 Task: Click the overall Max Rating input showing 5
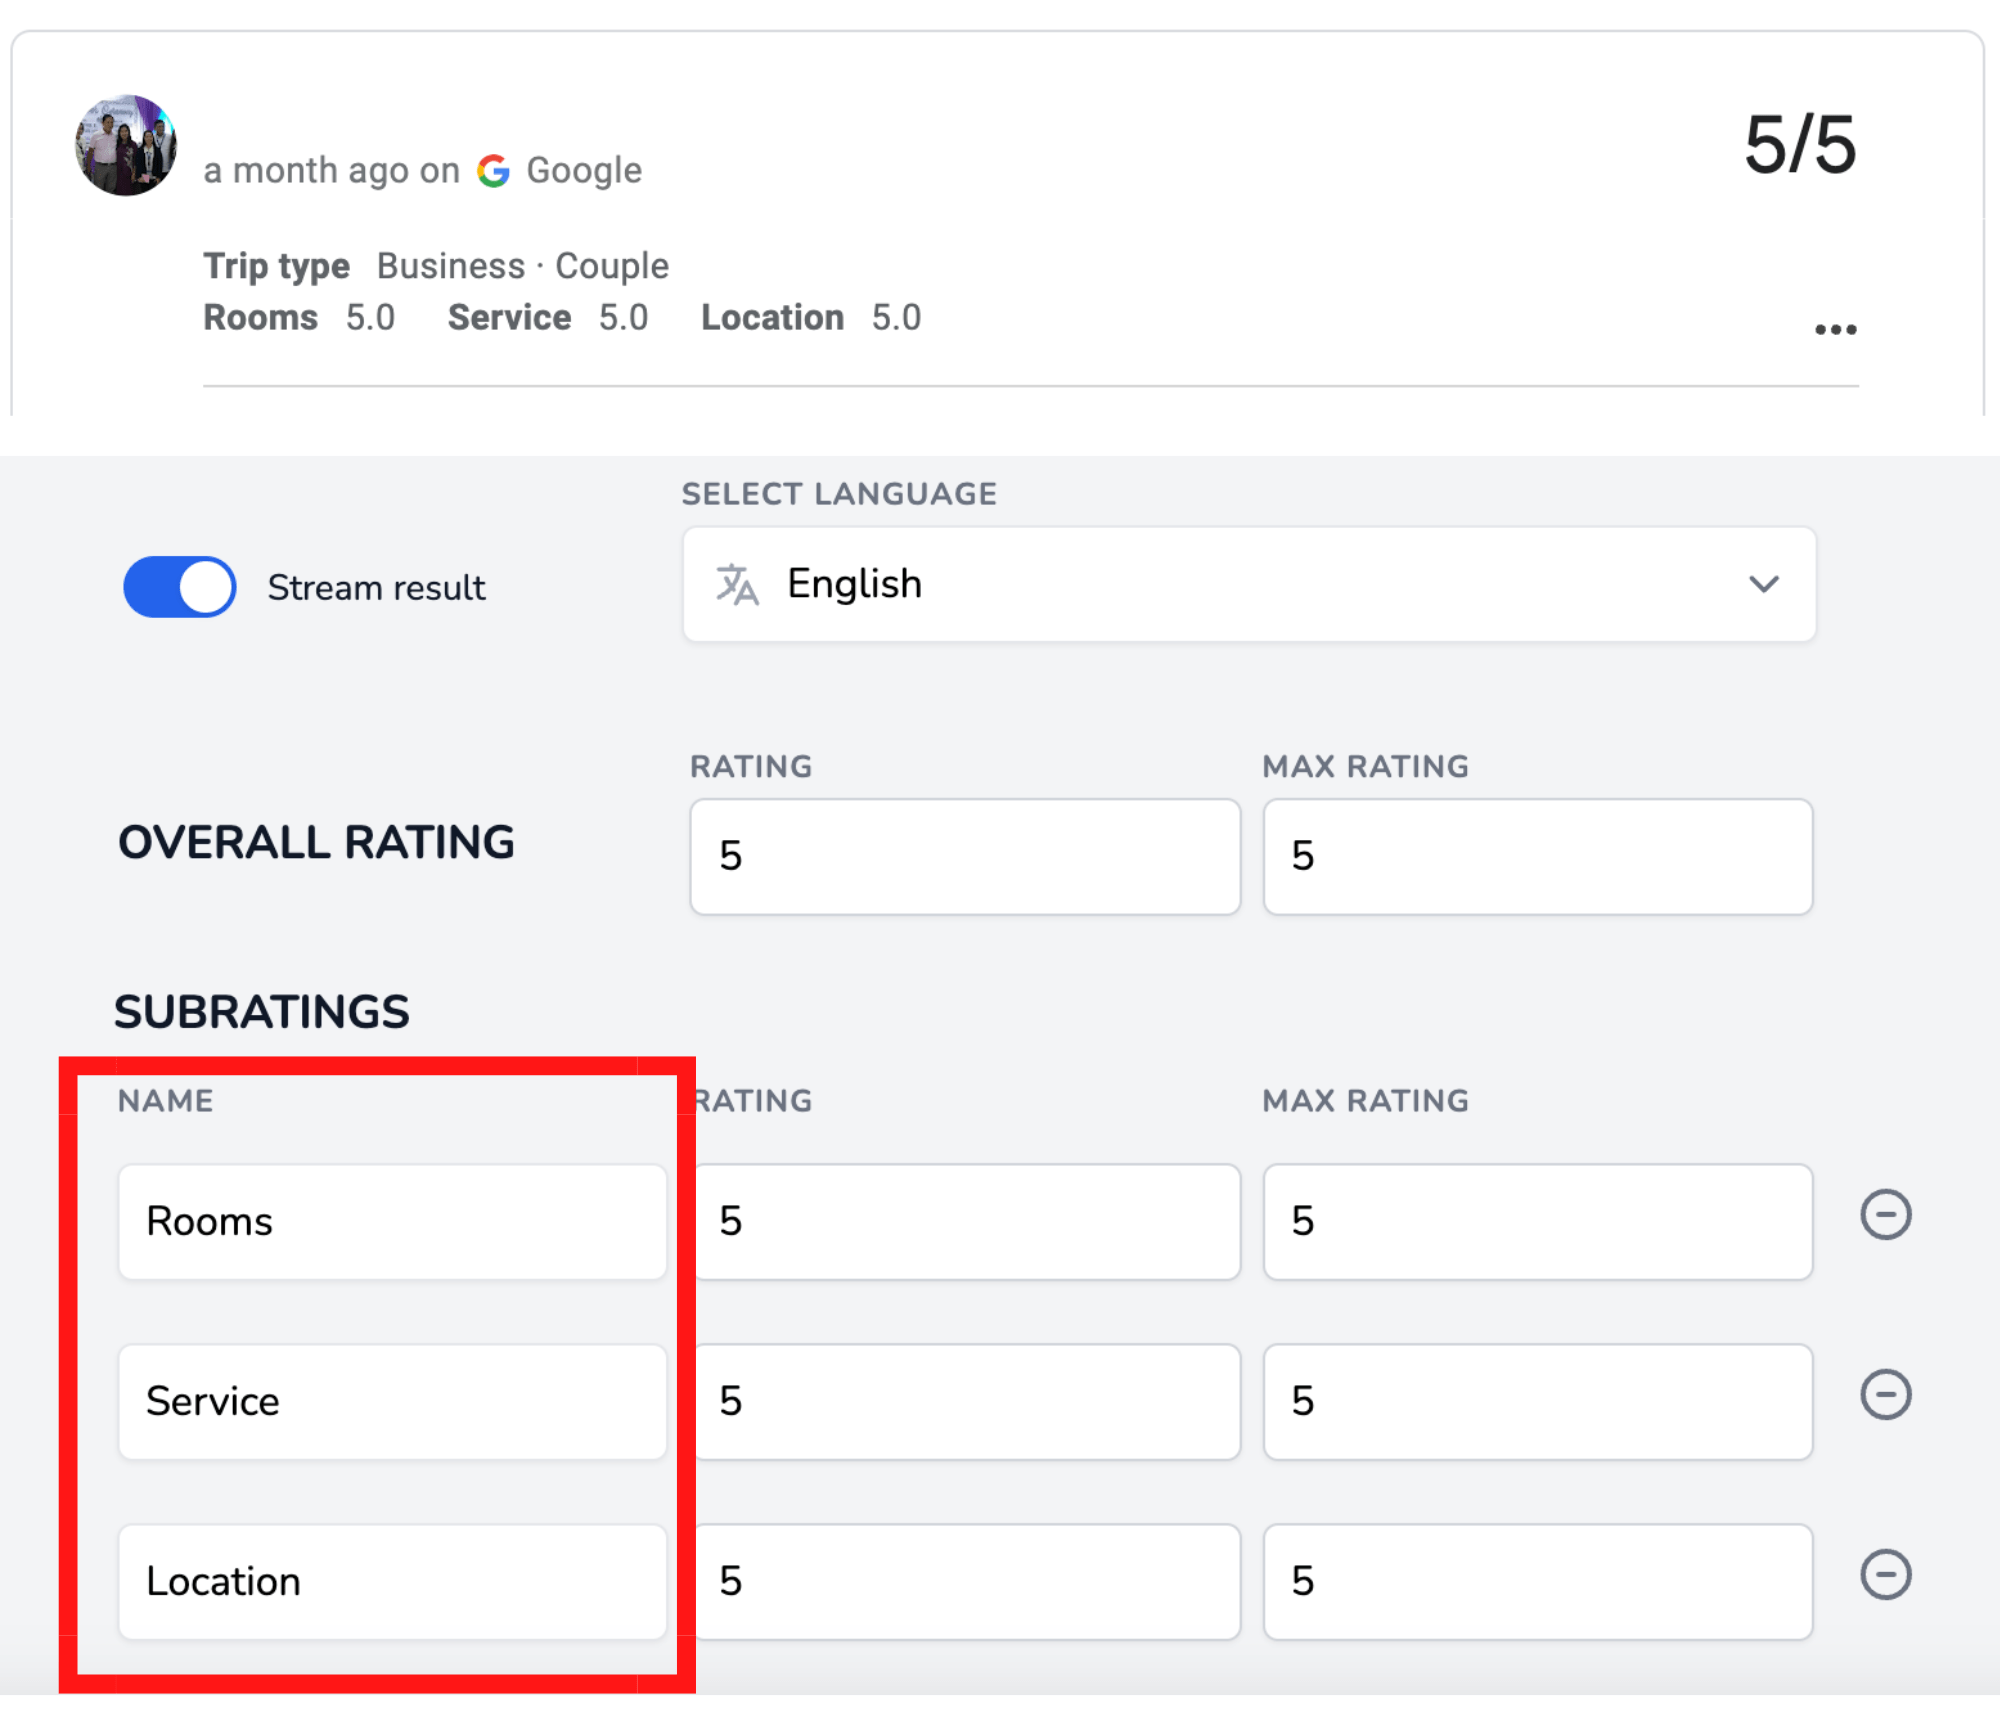click(1537, 856)
